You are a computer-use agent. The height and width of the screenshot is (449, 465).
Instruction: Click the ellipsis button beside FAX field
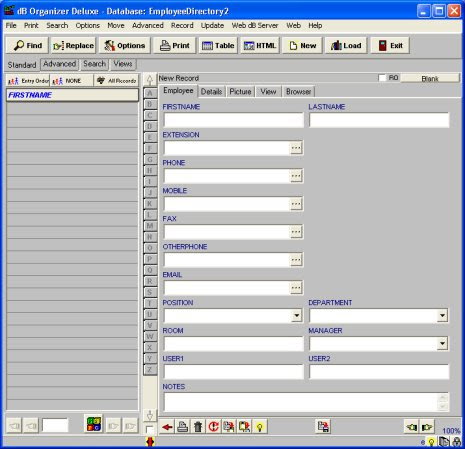296,232
